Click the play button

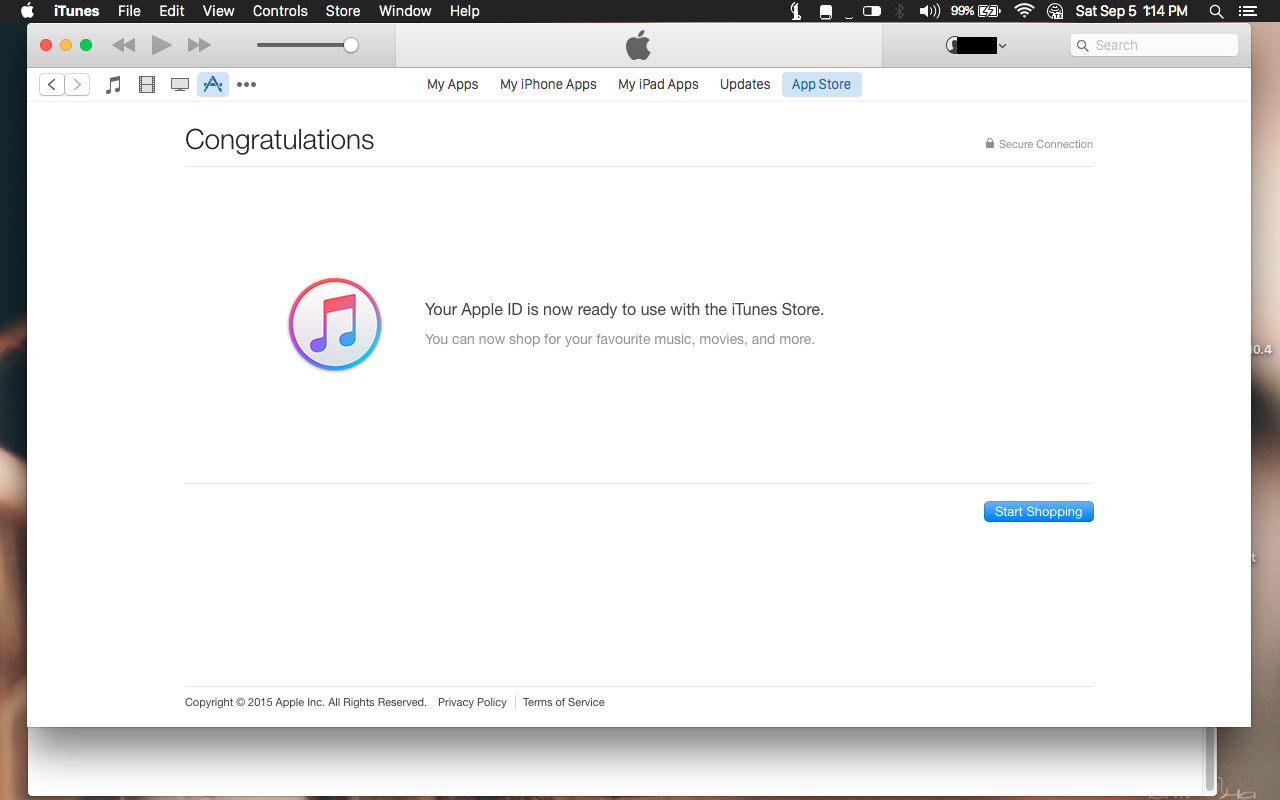(161, 45)
